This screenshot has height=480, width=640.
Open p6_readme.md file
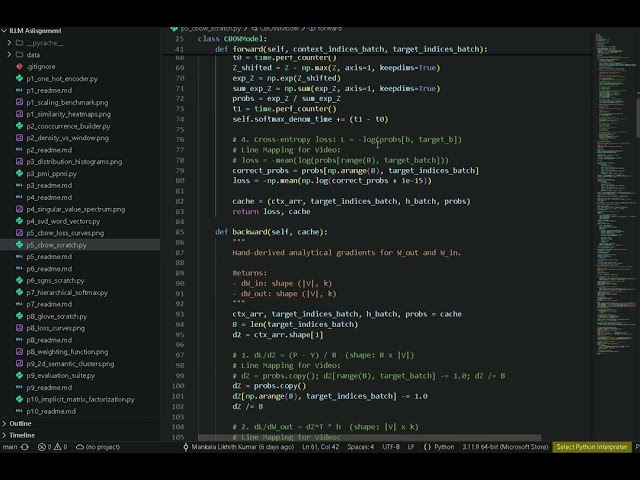coord(49,269)
